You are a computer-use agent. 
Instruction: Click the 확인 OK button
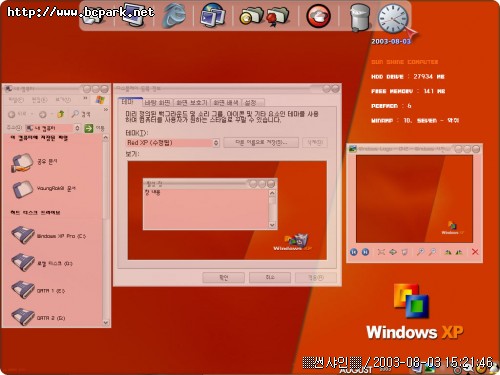[x=223, y=277]
